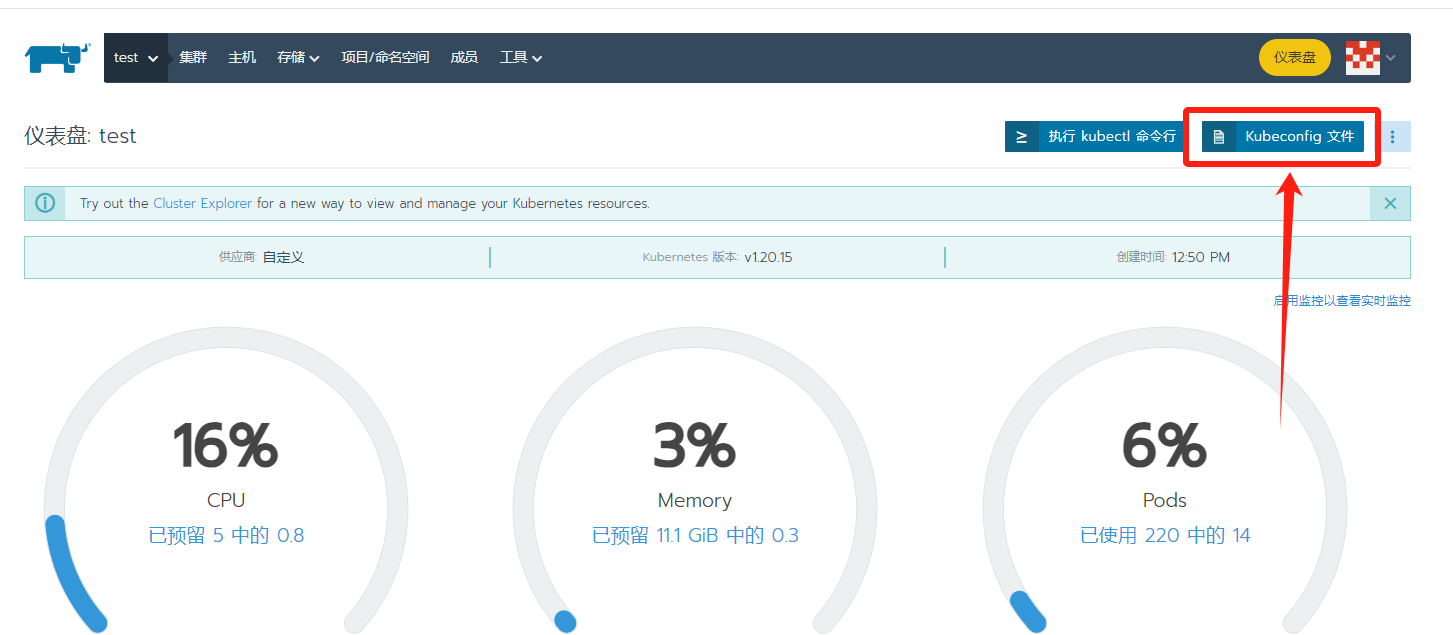Open the 工具 dropdown menu
This screenshot has width=1453, height=635.
click(521, 58)
